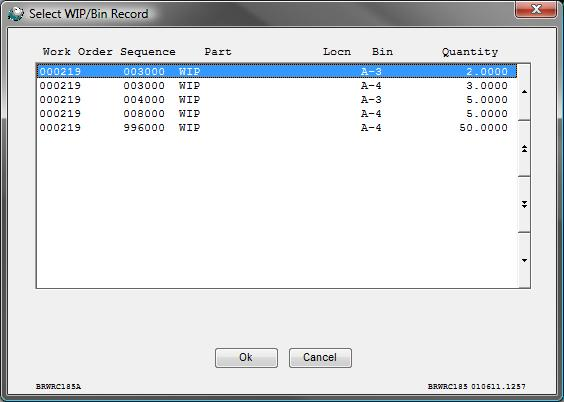
Task: Click the 2.0000 quantity in highlighted row
Action: pos(487,72)
